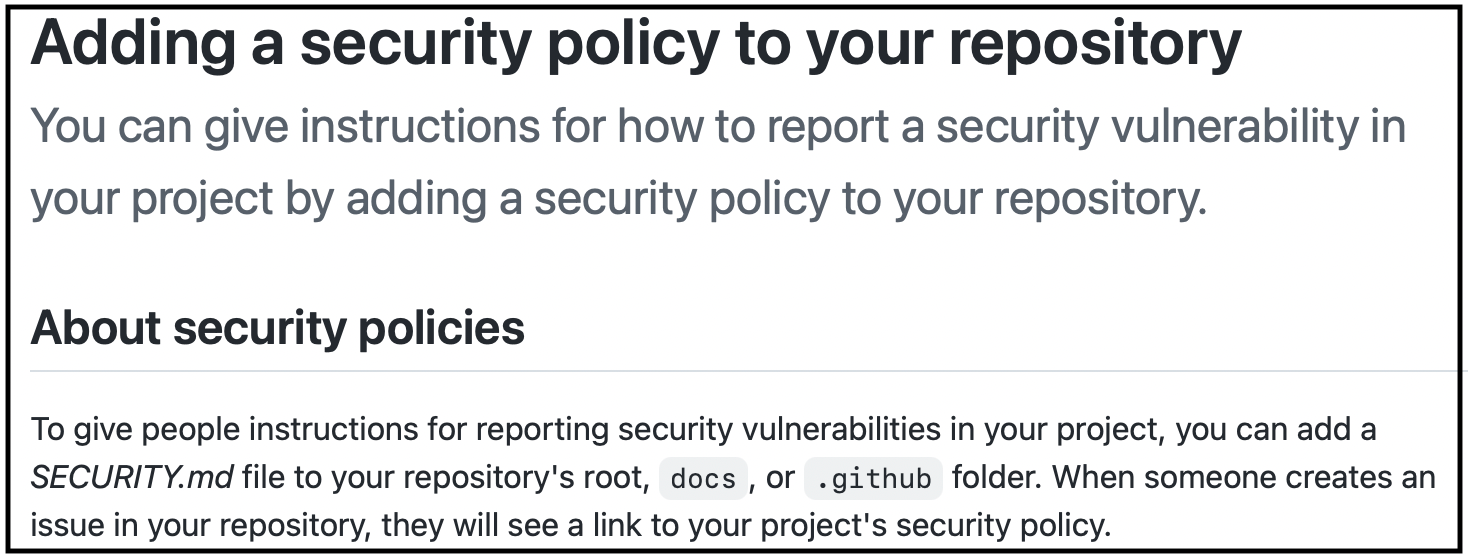Click the 'Adding a security policy' main heading
Viewport: 1468px width, 559px height.
coord(636,44)
